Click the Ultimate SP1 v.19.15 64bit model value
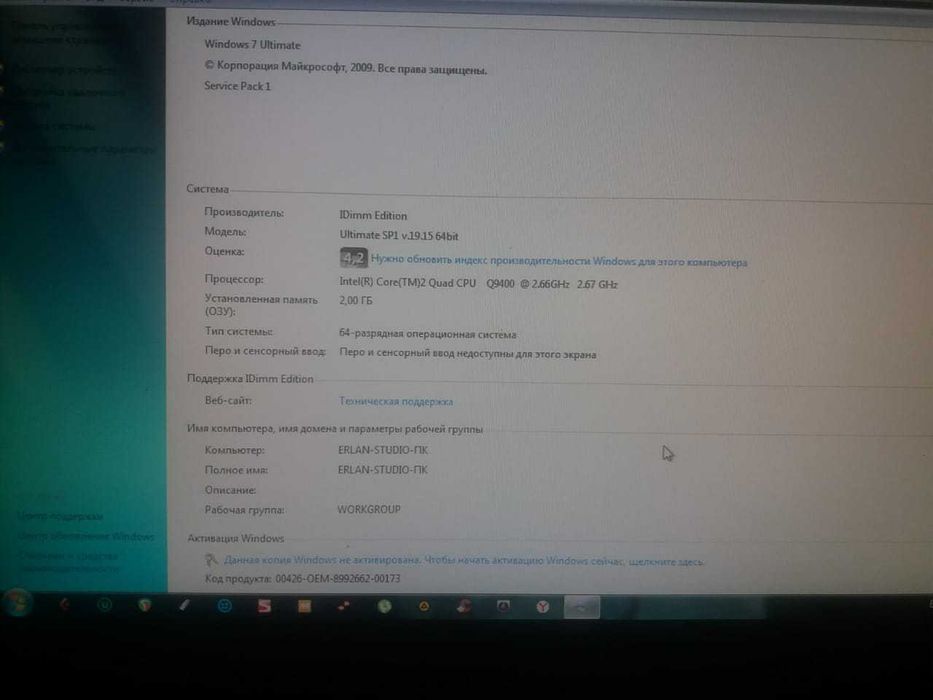The height and width of the screenshot is (700, 933). pos(399,235)
